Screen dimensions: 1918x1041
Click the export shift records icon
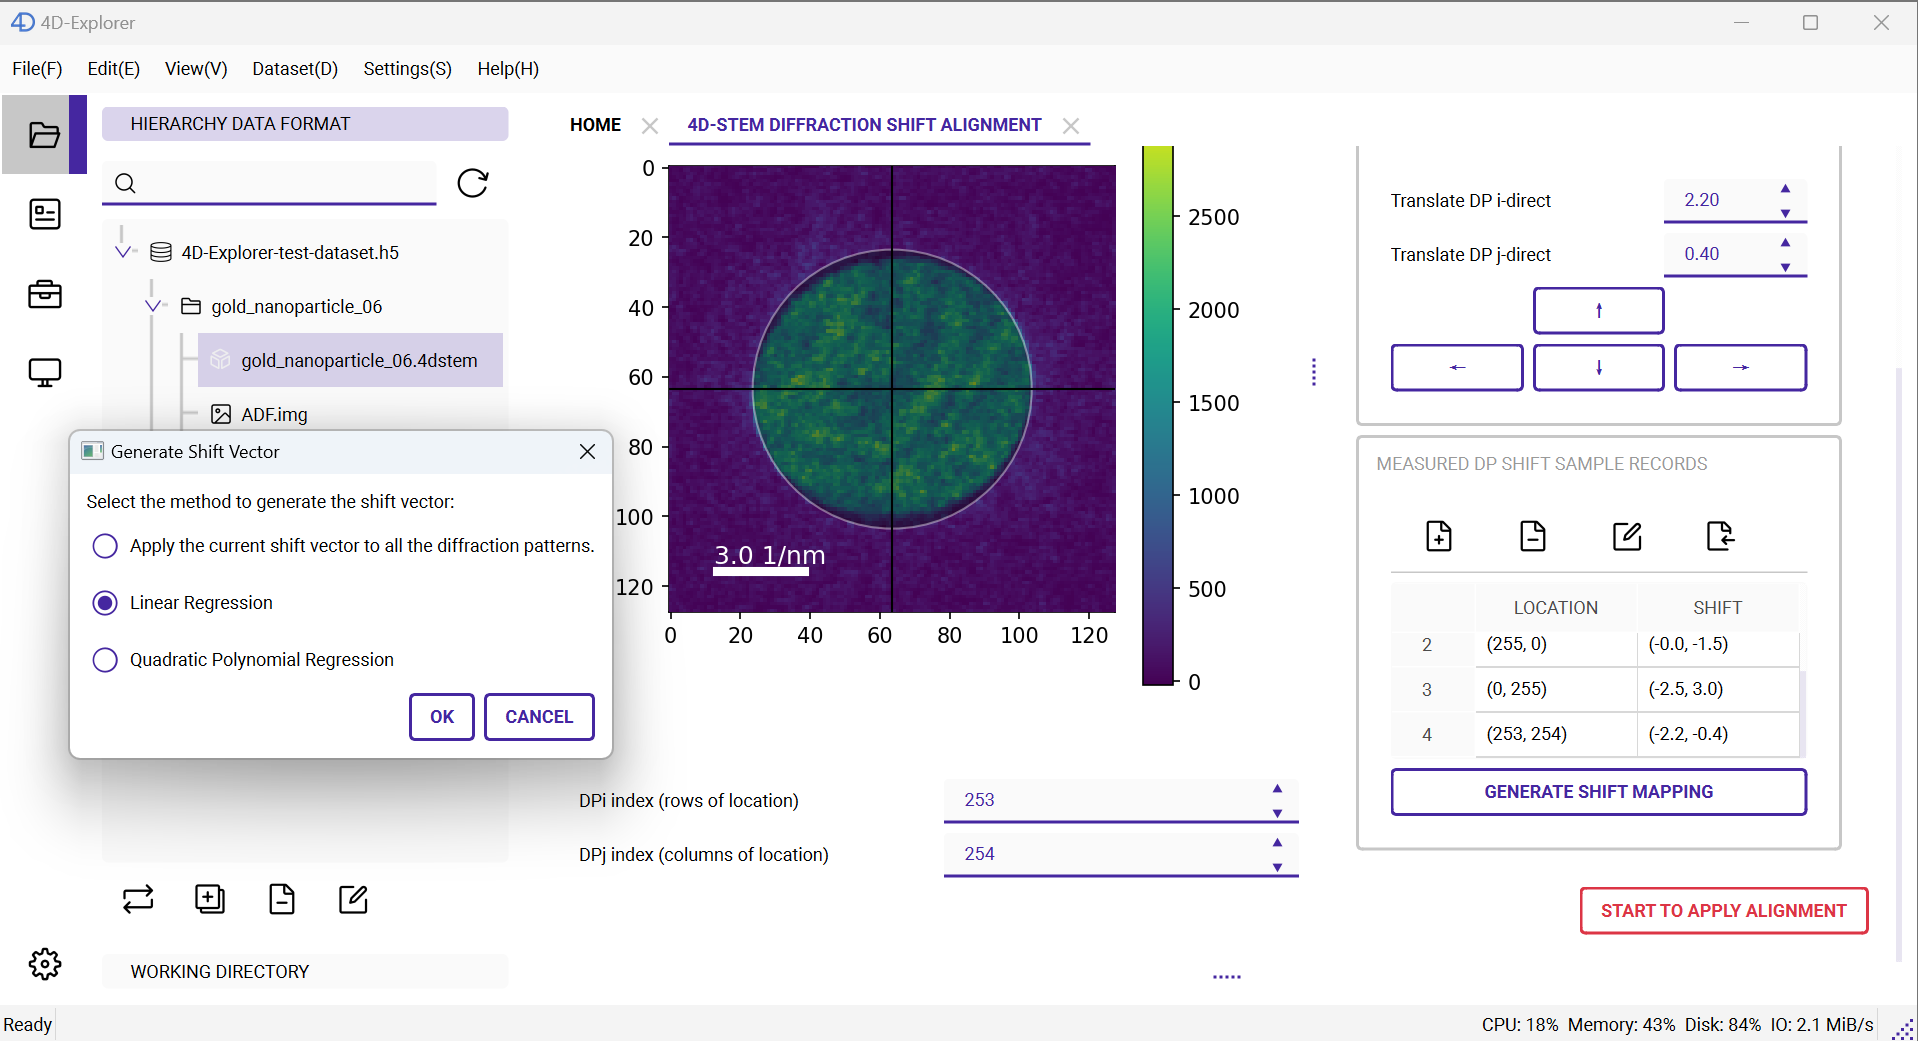point(1720,536)
